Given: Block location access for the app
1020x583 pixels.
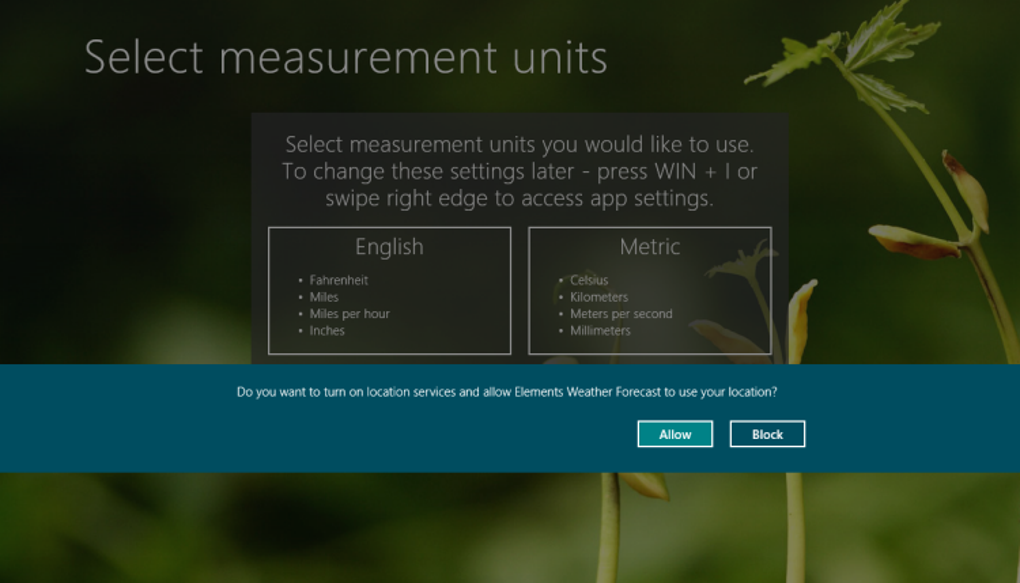Looking at the screenshot, I should click(767, 434).
